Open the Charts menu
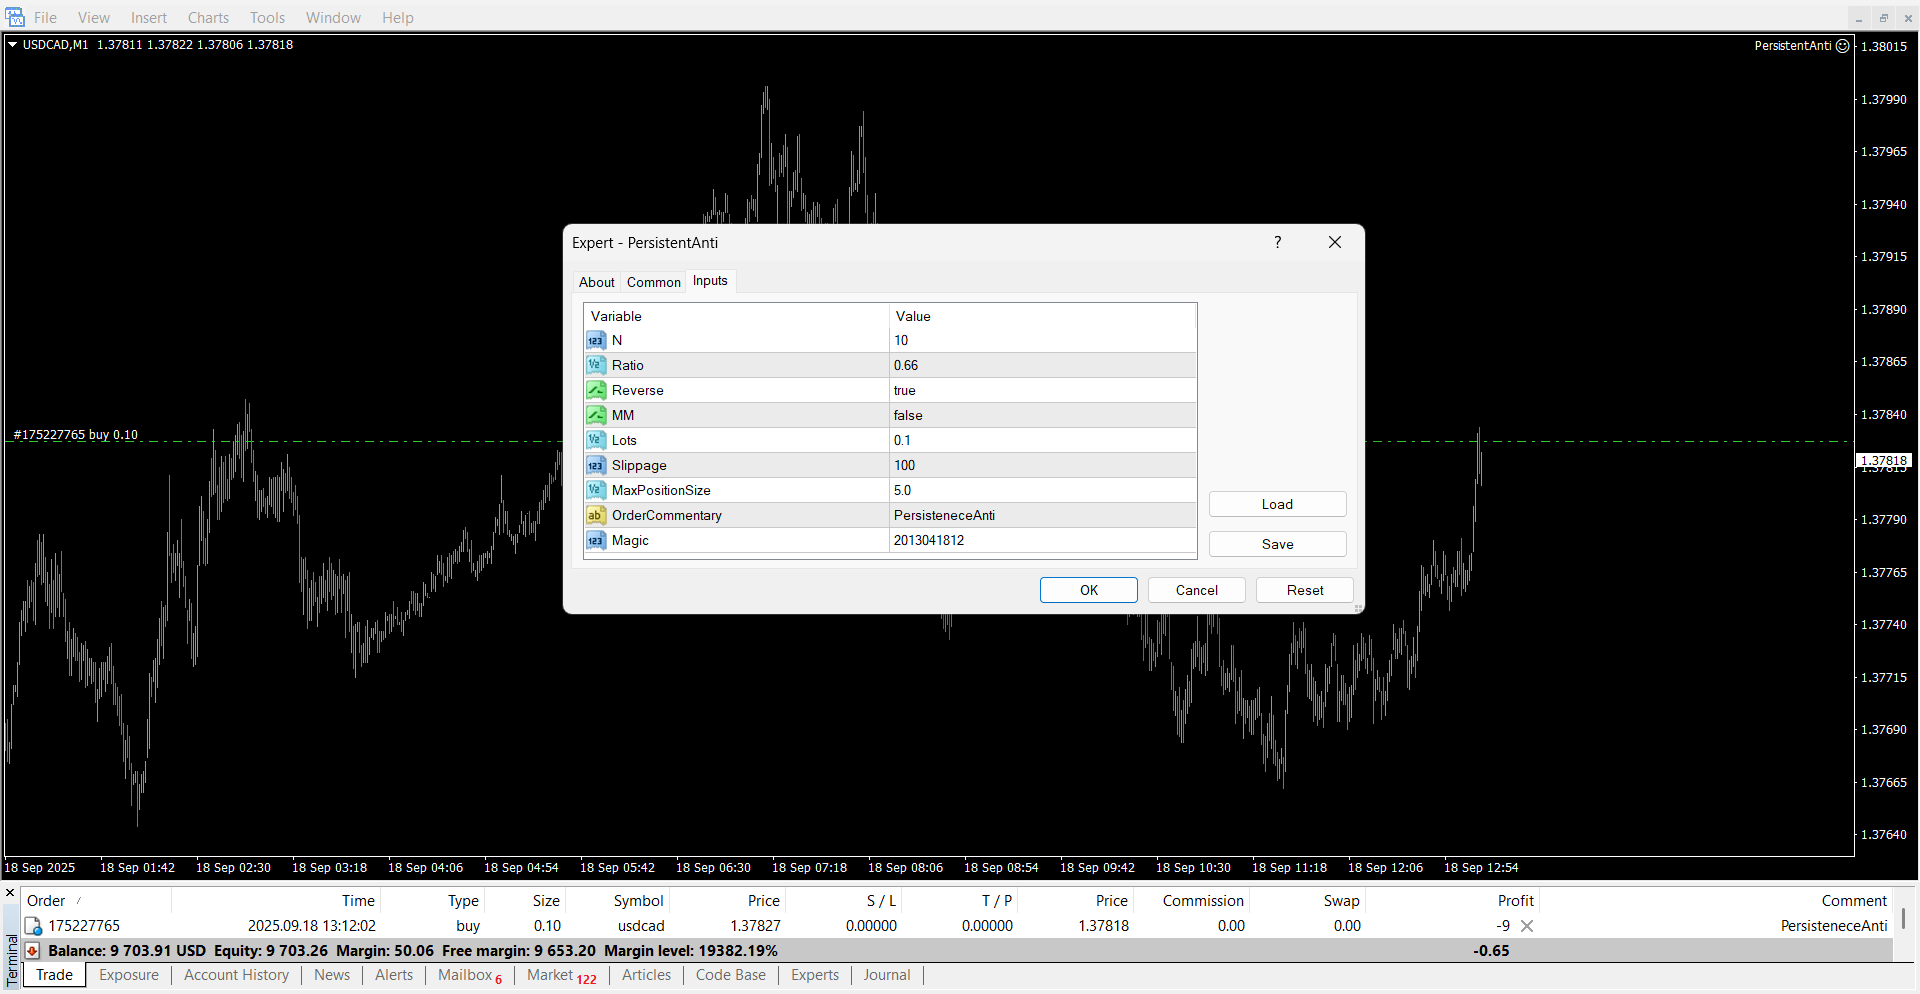 (x=208, y=18)
